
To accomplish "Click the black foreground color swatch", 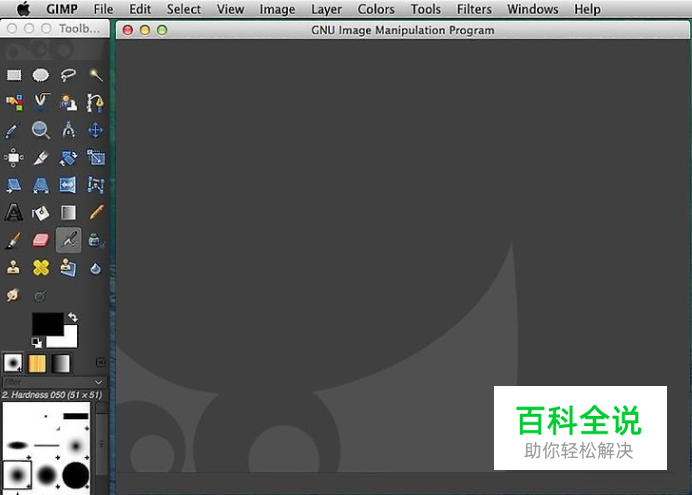I will tap(48, 324).
